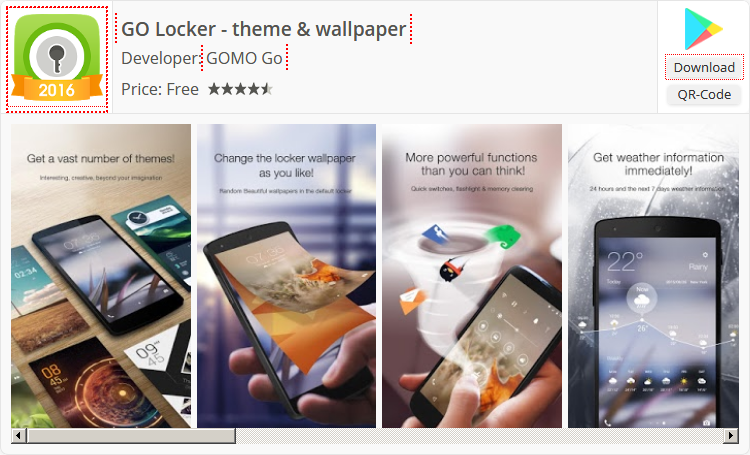View the 'Get weather information immediately' screenshot
750x455 pixels.
pyautogui.click(x=653, y=276)
